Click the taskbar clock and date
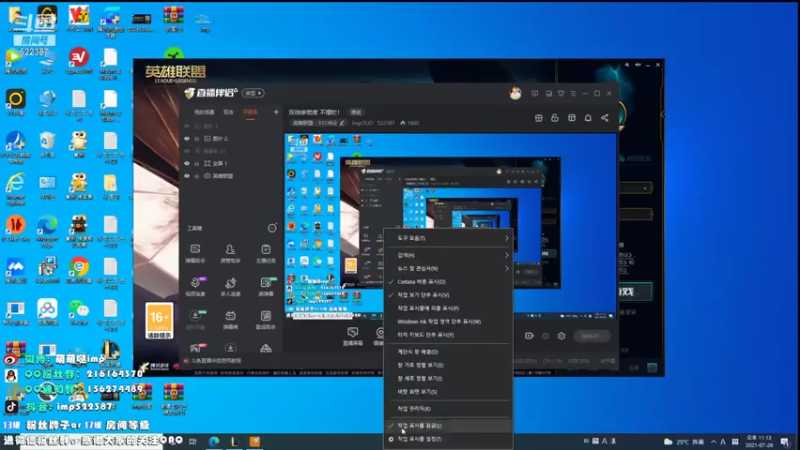The image size is (800, 450). click(x=759, y=441)
